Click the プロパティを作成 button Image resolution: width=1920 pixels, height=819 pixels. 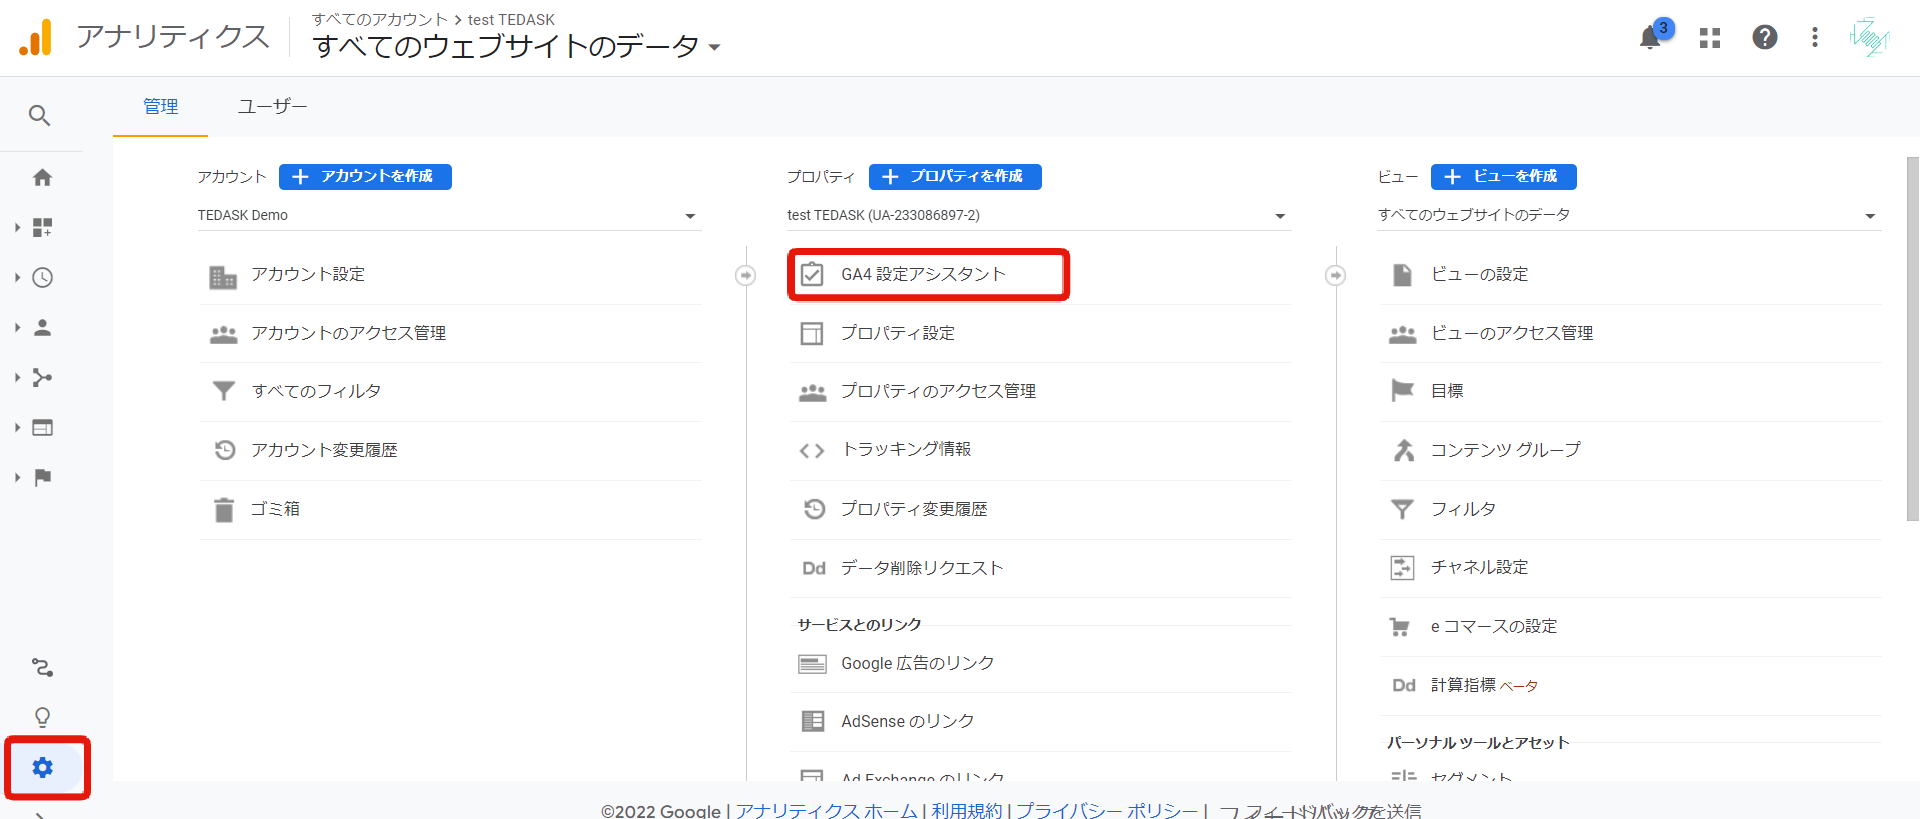(x=955, y=177)
